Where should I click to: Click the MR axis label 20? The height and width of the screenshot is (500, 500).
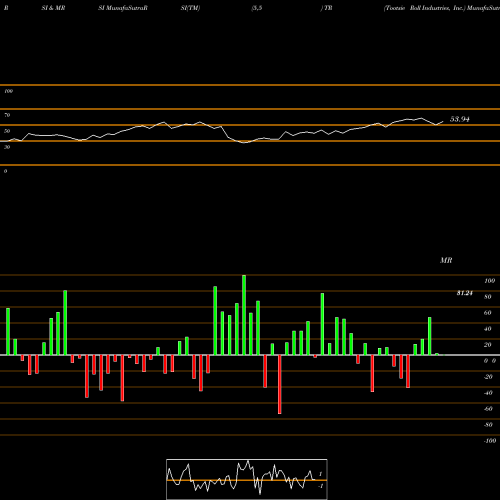pyautogui.click(x=487, y=345)
